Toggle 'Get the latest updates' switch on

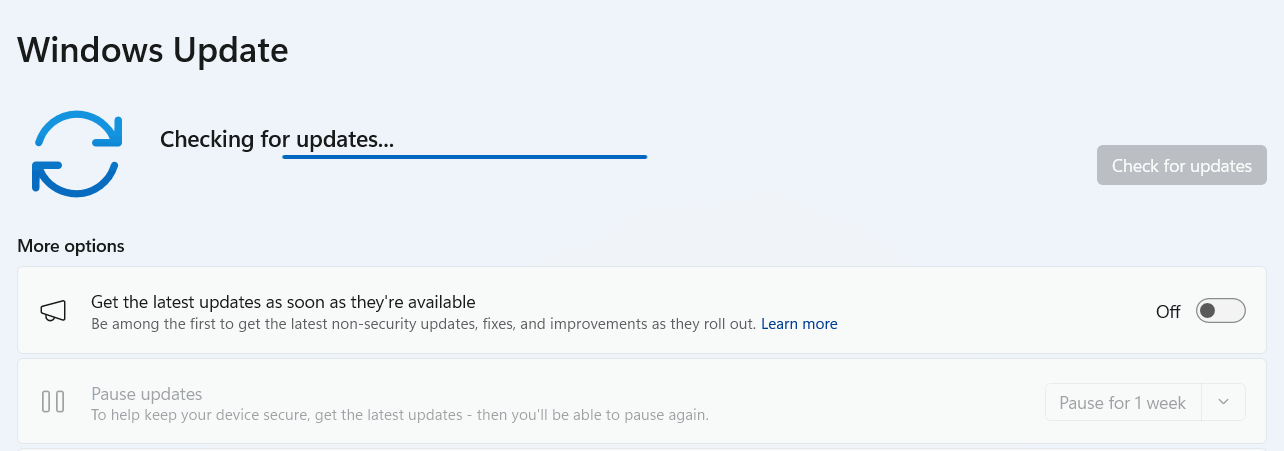point(1221,311)
